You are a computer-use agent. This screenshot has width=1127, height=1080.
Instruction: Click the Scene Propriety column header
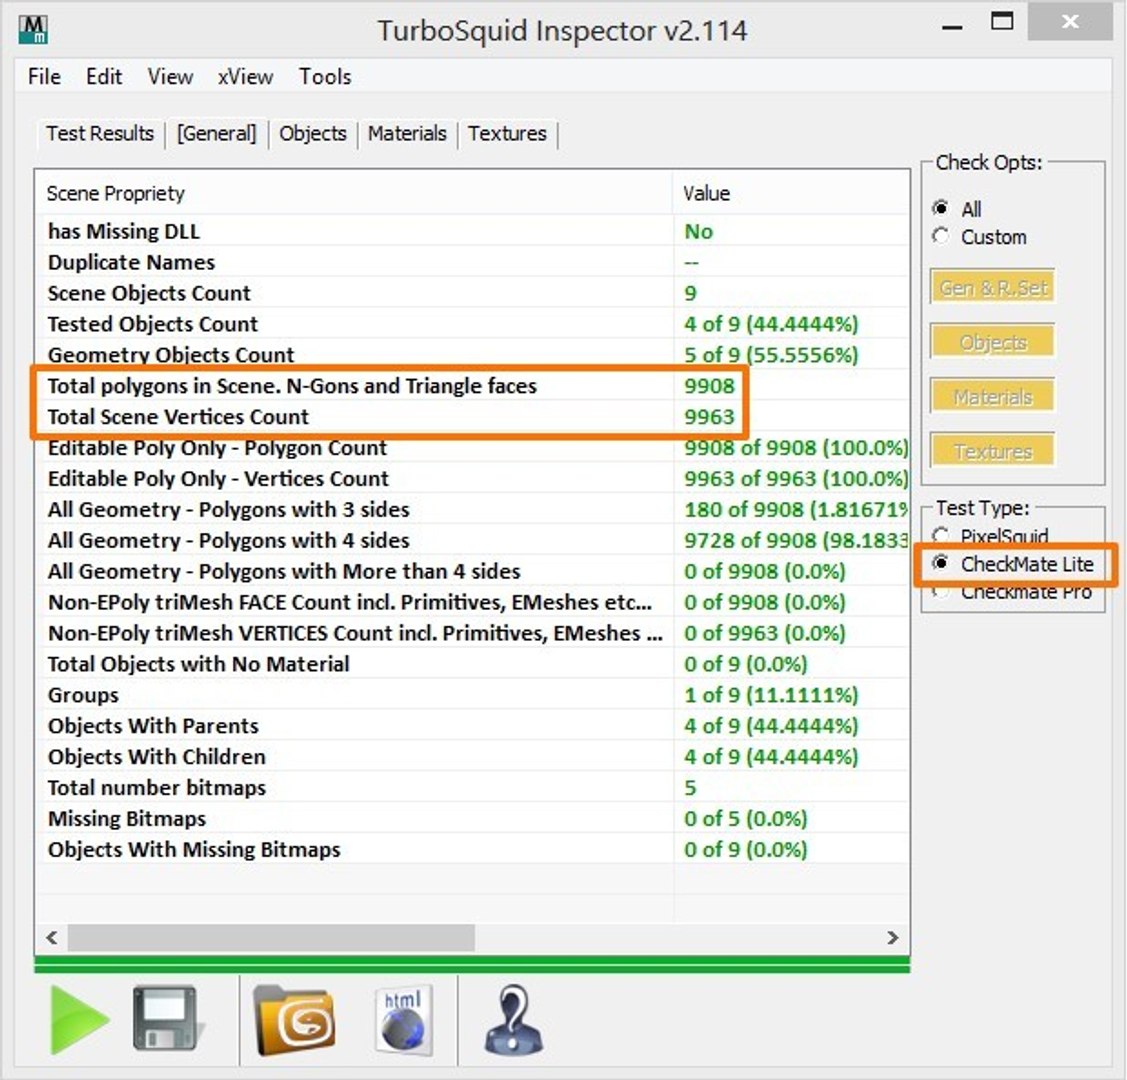(354, 193)
